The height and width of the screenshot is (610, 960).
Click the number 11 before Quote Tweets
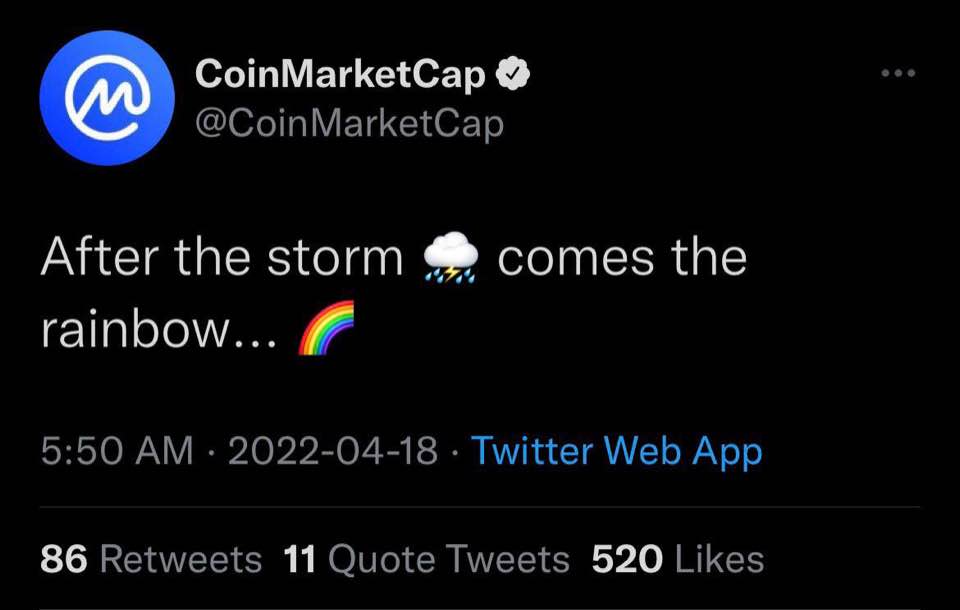tap(300, 560)
